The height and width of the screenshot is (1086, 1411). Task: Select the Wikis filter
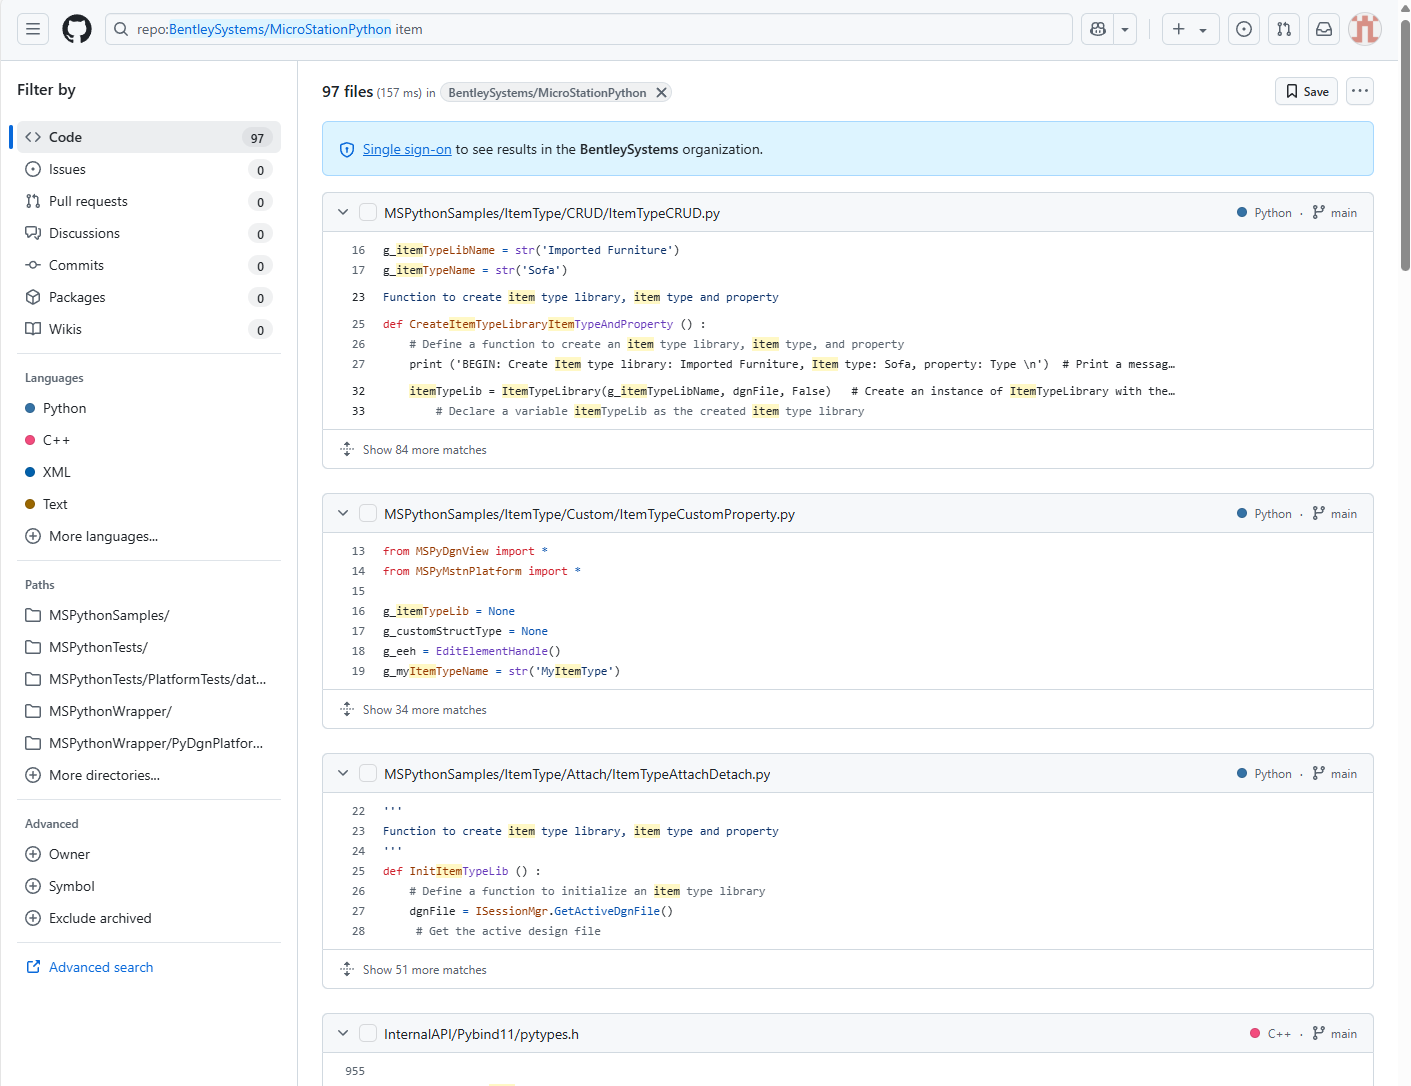pyautogui.click(x=149, y=329)
